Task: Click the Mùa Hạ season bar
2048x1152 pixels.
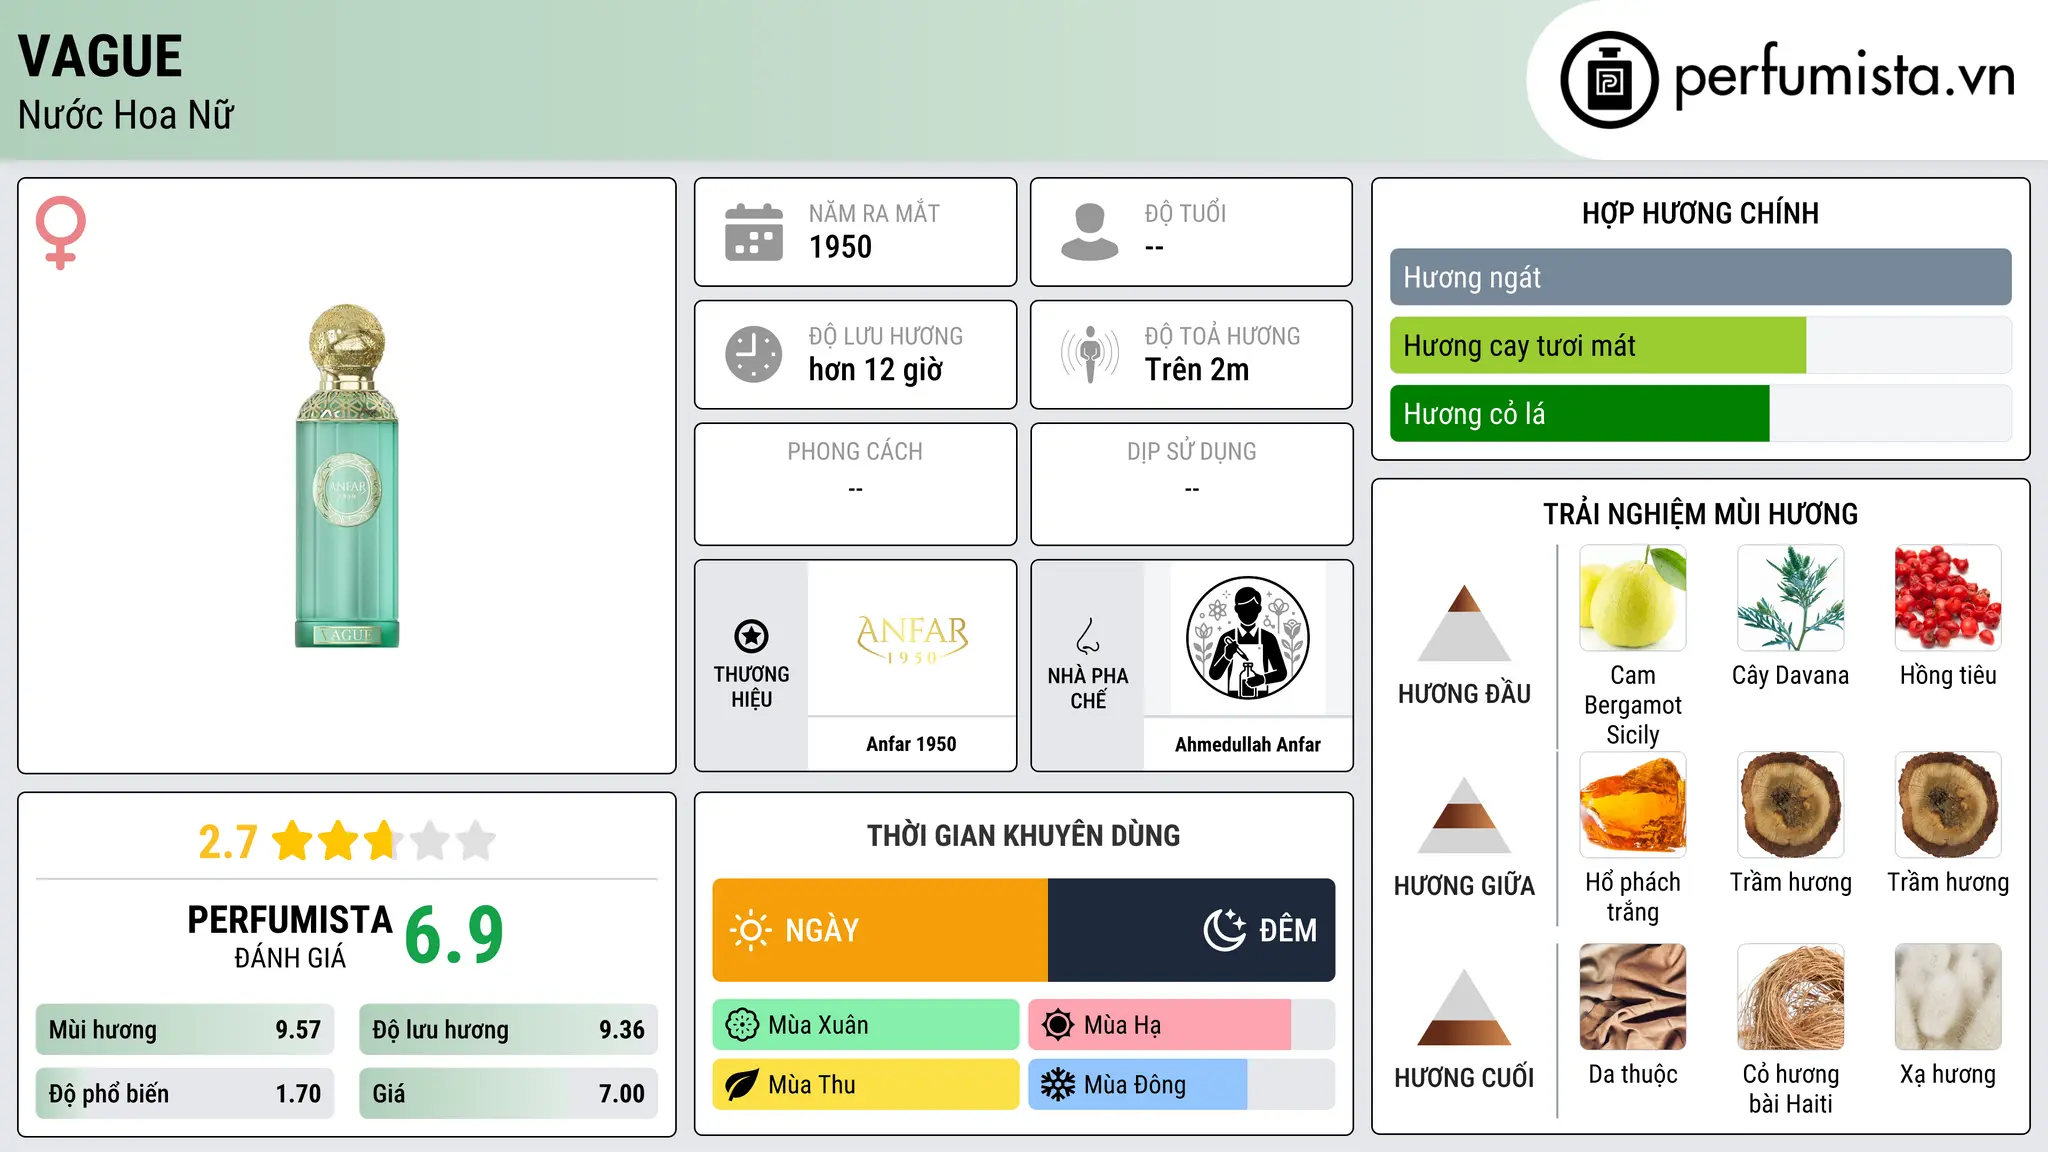Action: coord(1182,1025)
